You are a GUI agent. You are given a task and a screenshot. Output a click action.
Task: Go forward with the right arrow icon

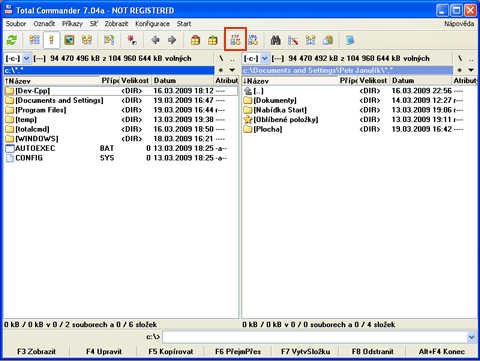172,40
